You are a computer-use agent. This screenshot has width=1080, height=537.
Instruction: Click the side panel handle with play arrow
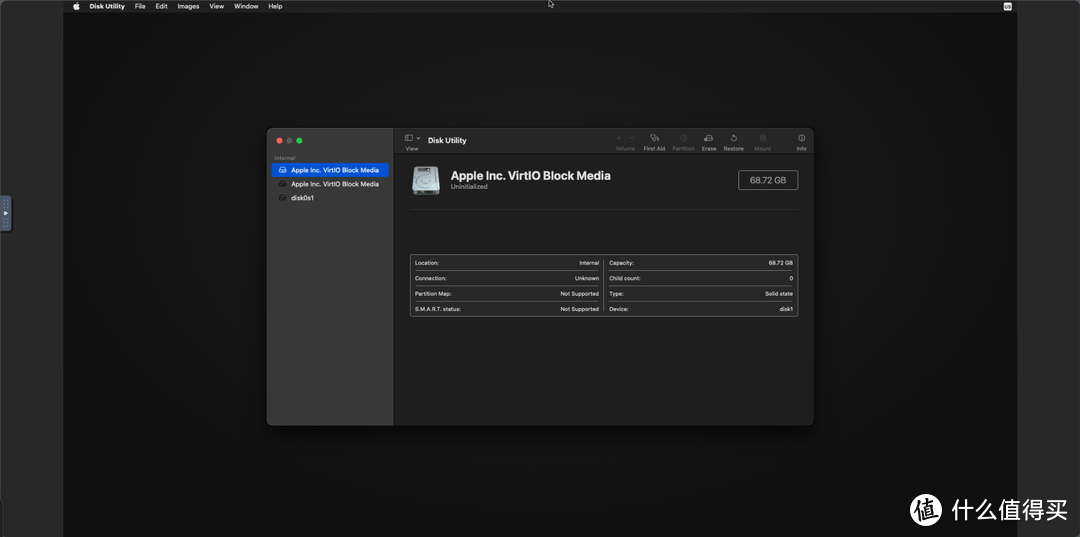click(x=6, y=213)
